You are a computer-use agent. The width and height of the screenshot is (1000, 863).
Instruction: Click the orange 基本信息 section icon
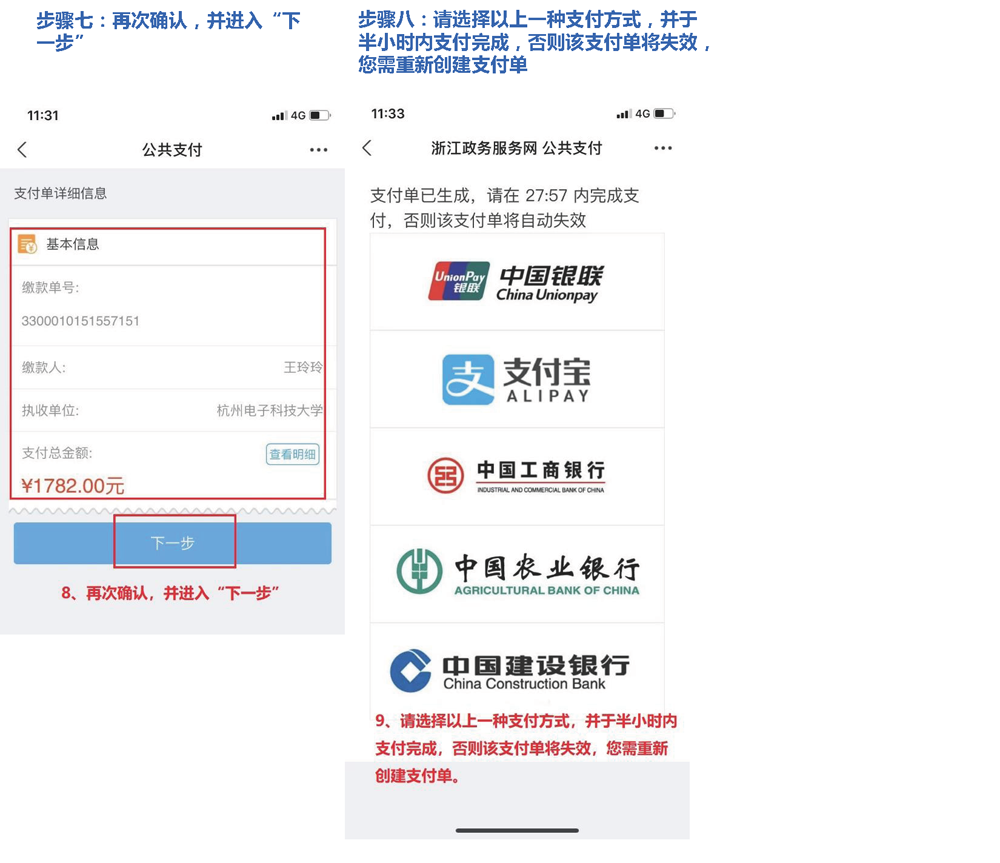(27, 244)
